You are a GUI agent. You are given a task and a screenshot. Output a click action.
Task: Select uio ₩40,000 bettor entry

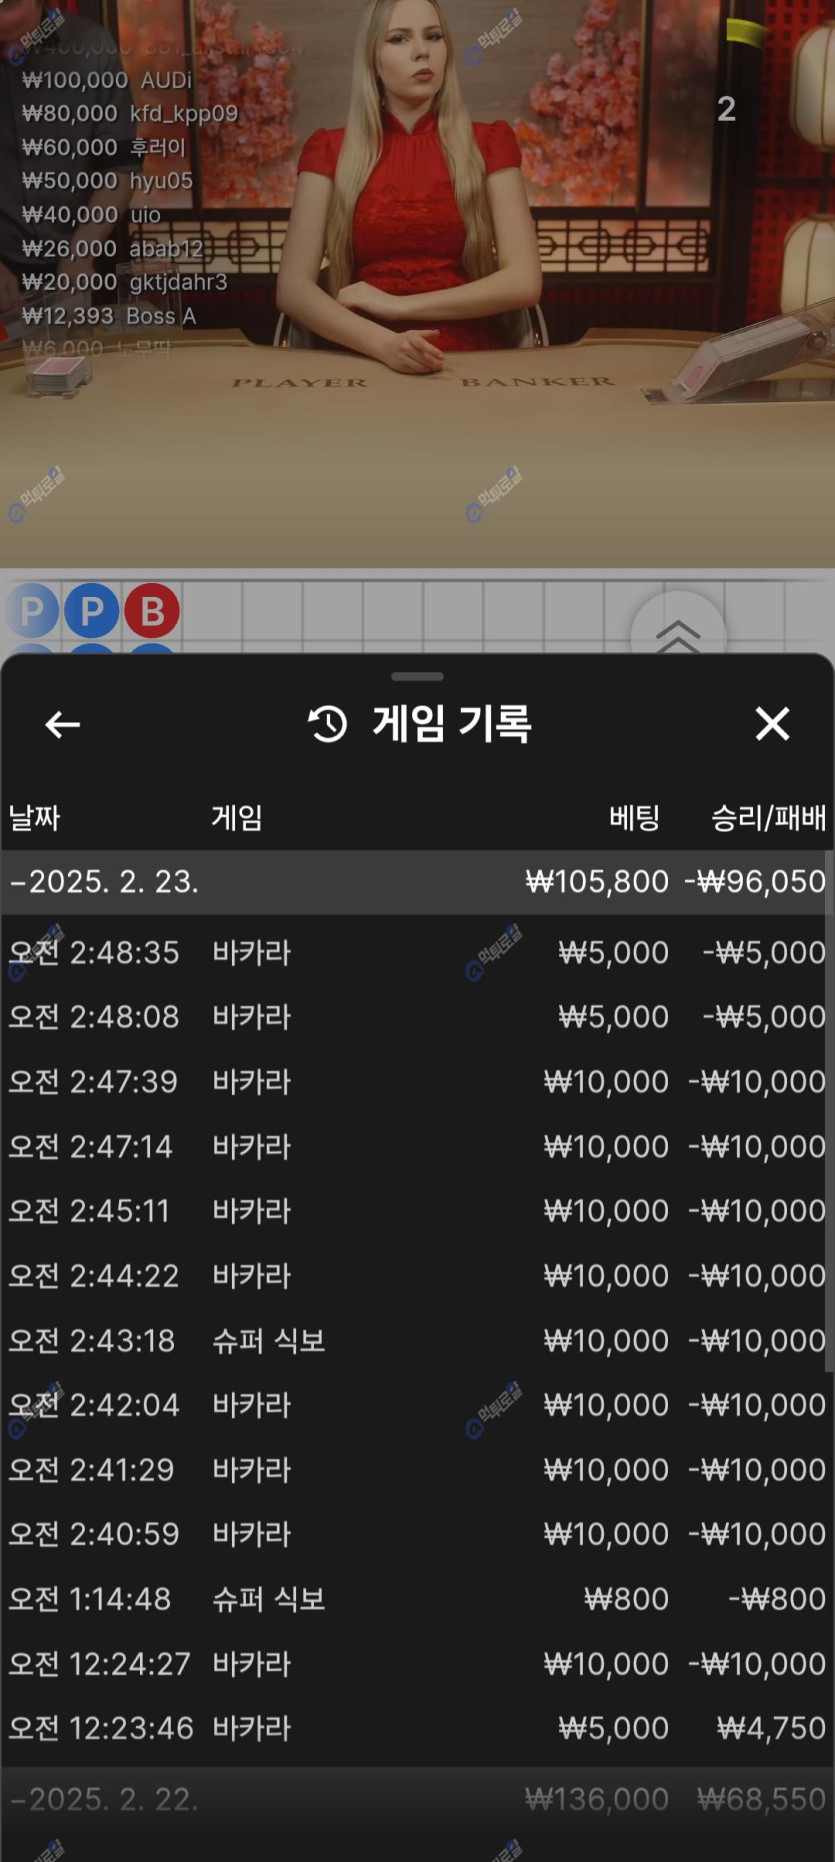pyautogui.click(x=91, y=215)
